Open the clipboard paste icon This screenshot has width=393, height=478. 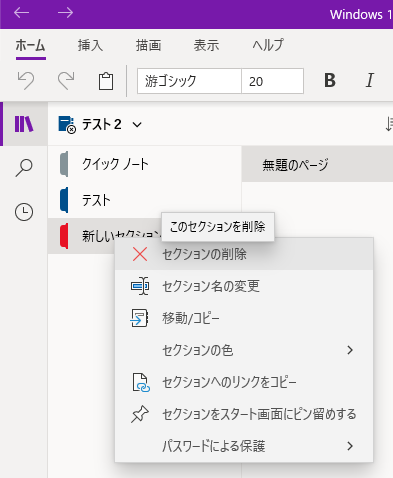tap(106, 81)
